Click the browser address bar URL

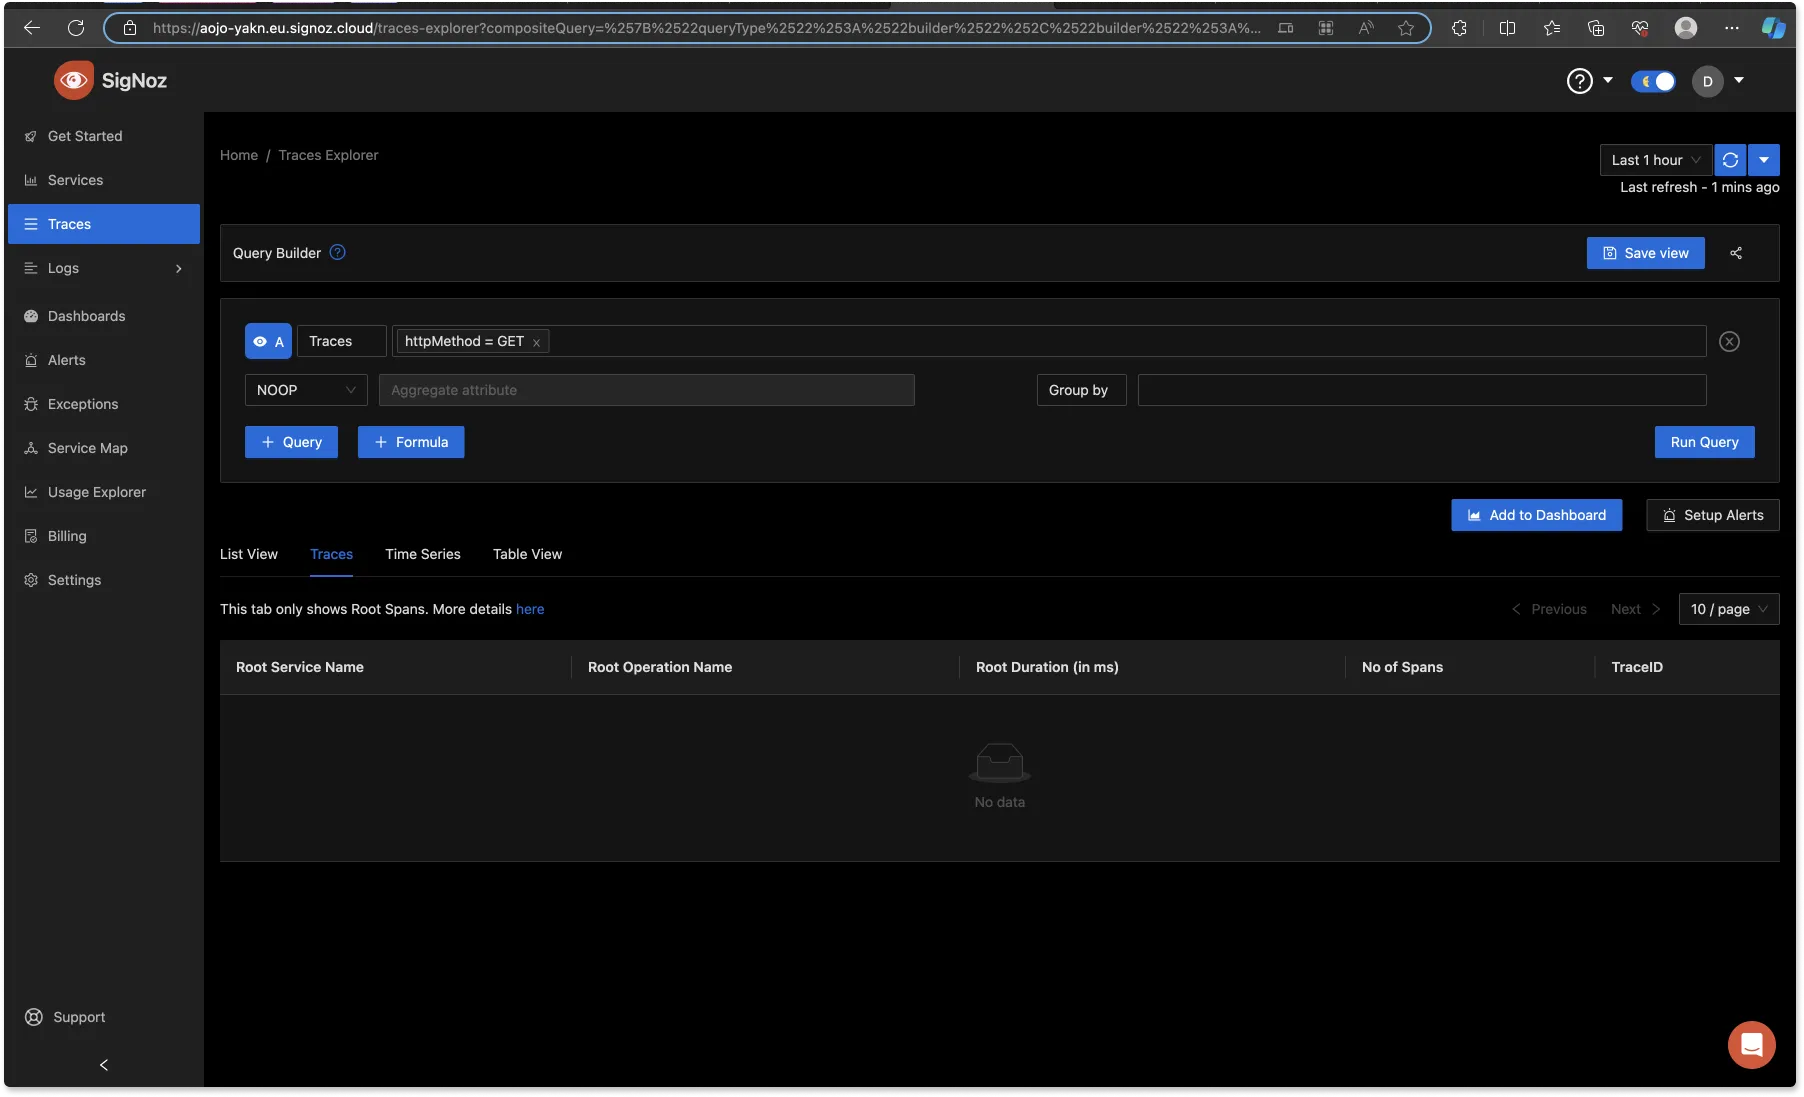pos(706,28)
